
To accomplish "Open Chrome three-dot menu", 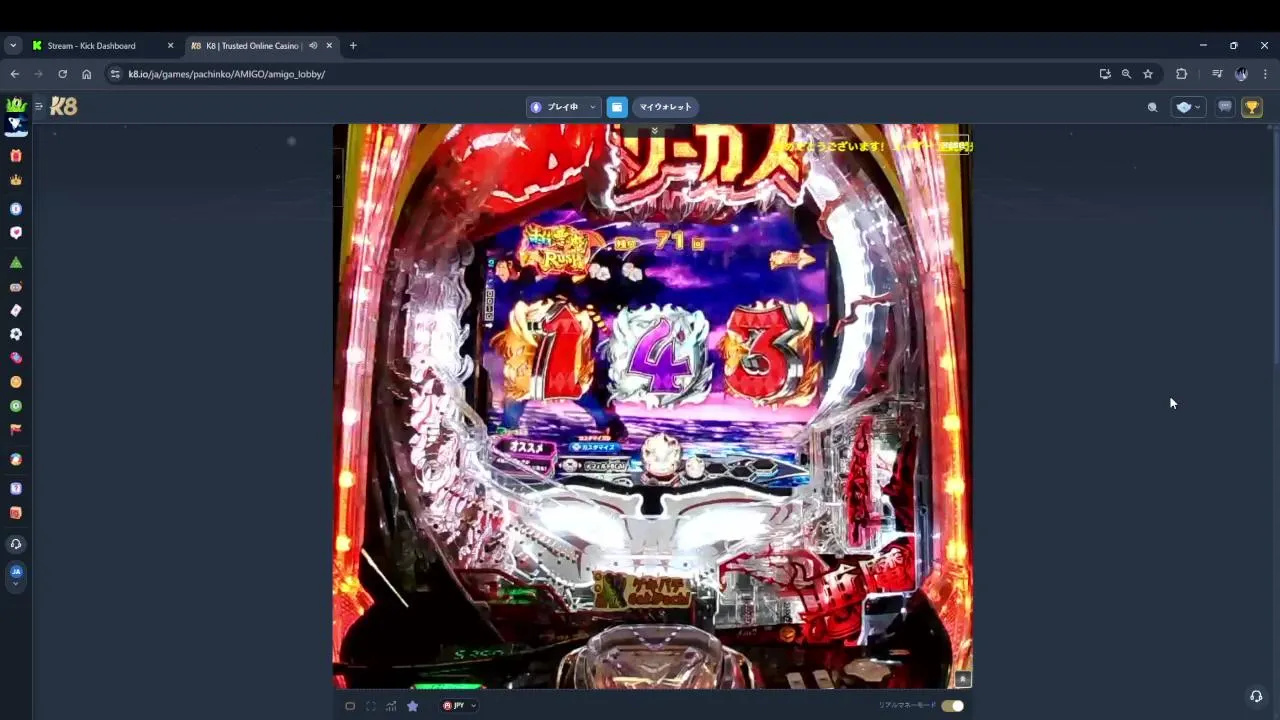I will (x=1265, y=74).
